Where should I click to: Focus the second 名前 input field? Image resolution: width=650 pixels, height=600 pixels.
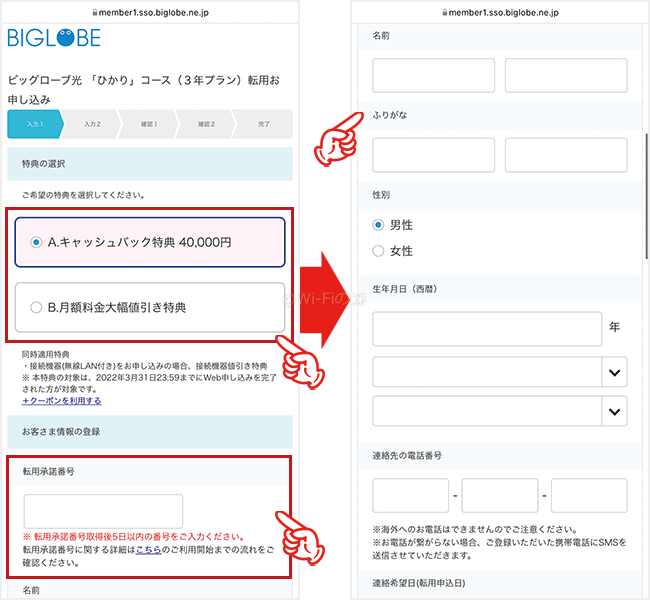tap(566, 75)
